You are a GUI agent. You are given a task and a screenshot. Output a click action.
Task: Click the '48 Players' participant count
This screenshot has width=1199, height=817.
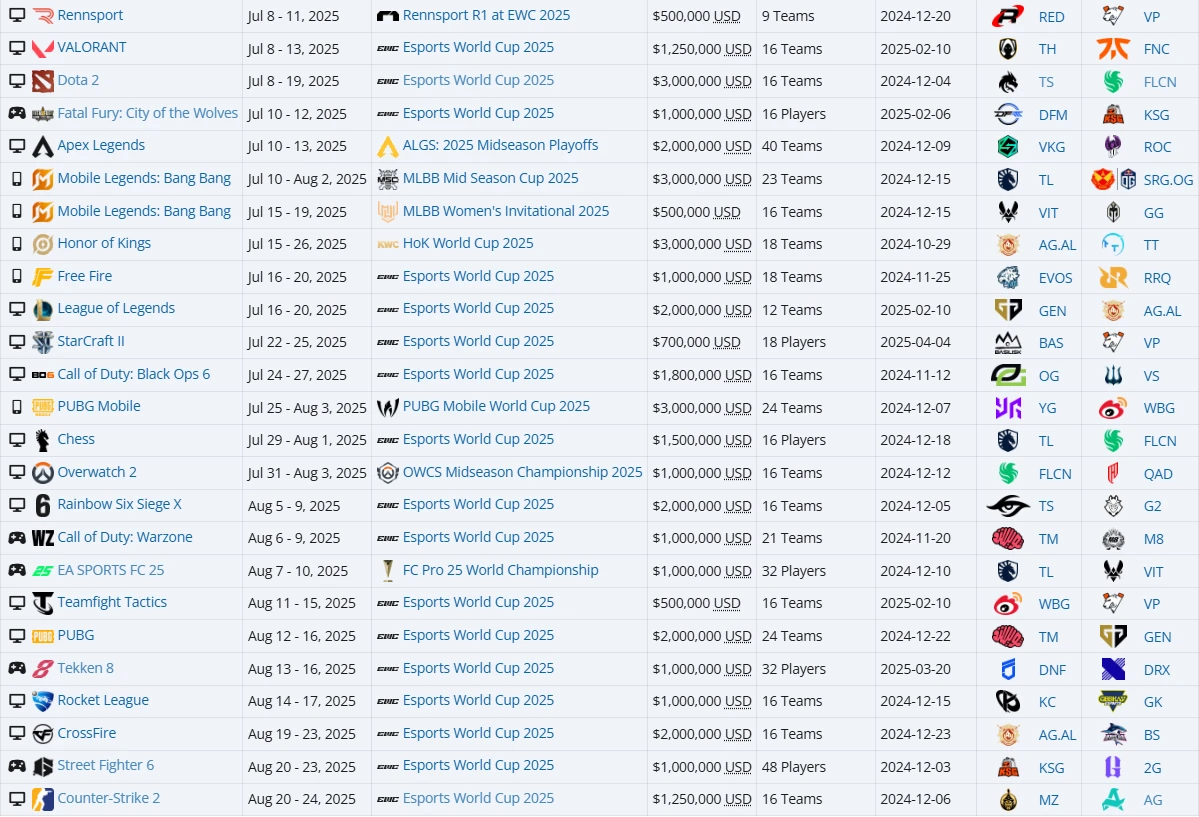pyautogui.click(x=794, y=767)
